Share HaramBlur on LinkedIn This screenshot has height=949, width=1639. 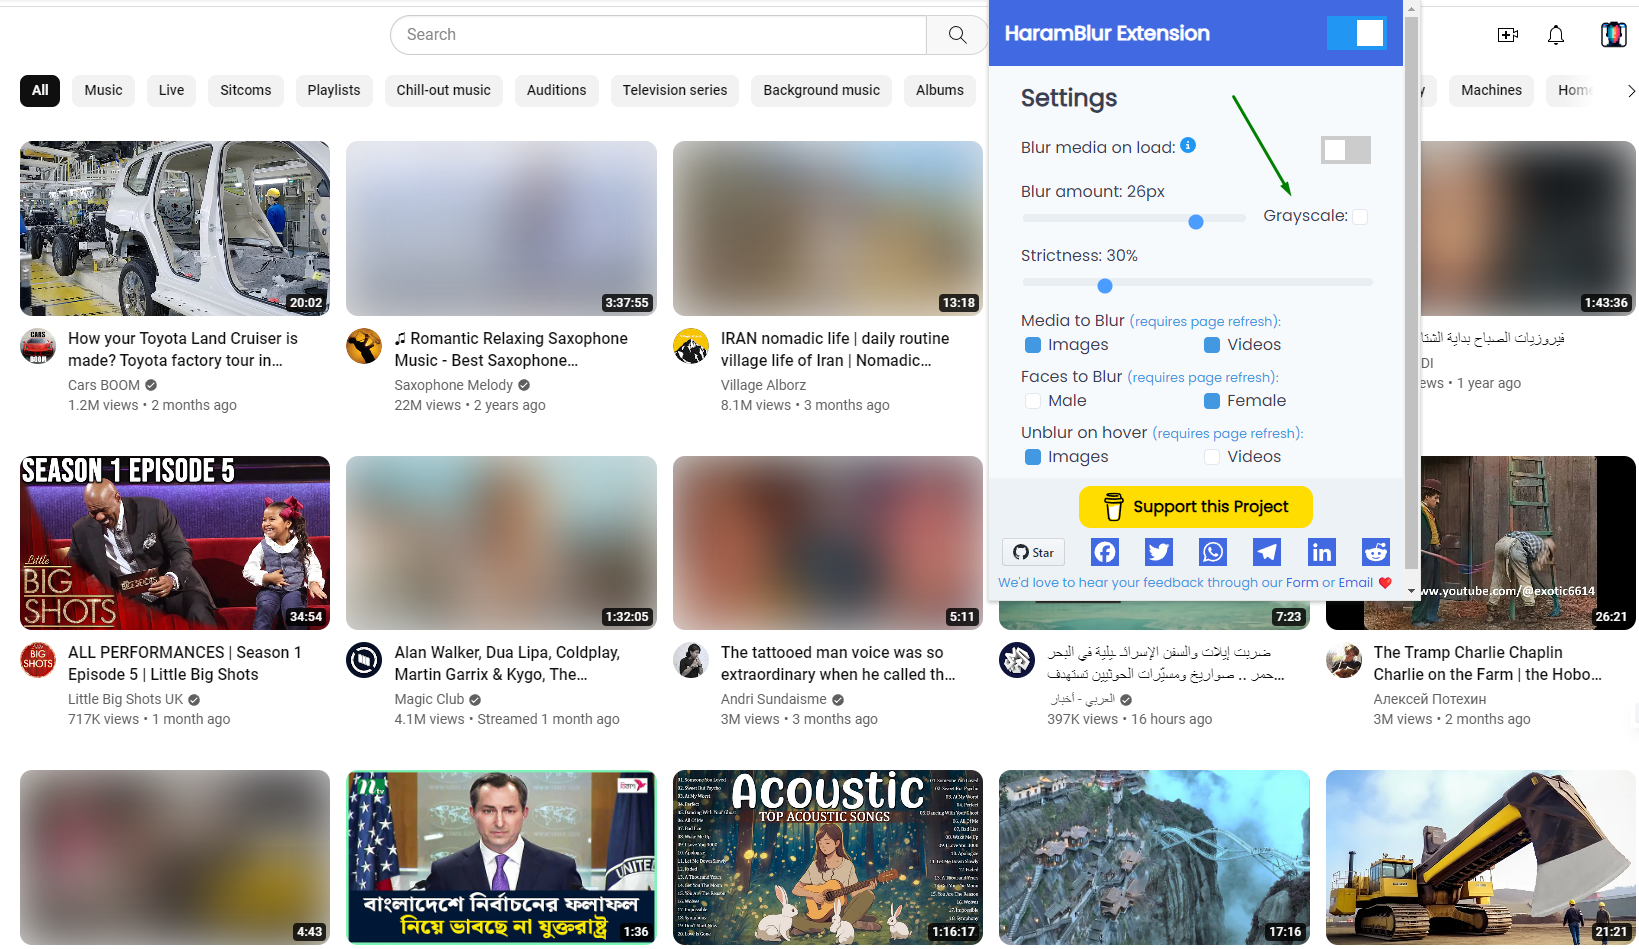1321,552
